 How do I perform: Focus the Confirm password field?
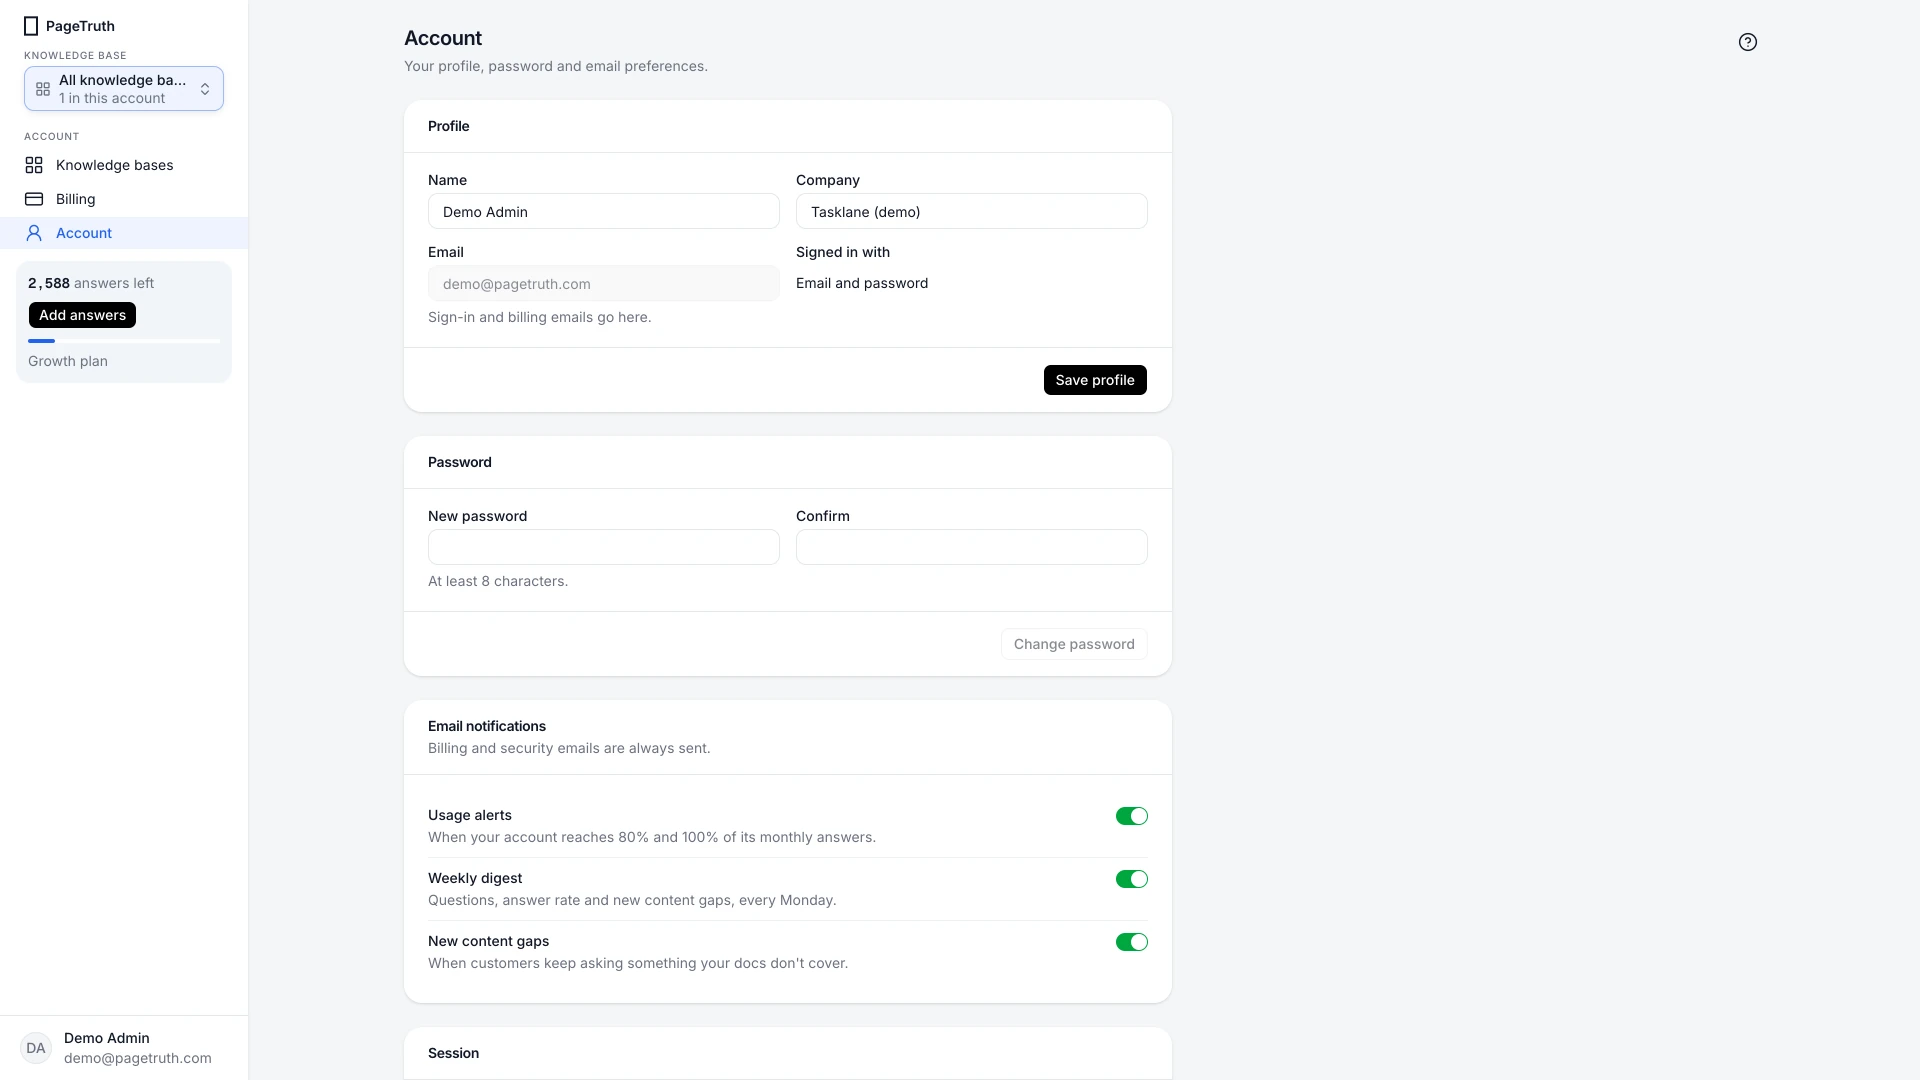(971, 547)
